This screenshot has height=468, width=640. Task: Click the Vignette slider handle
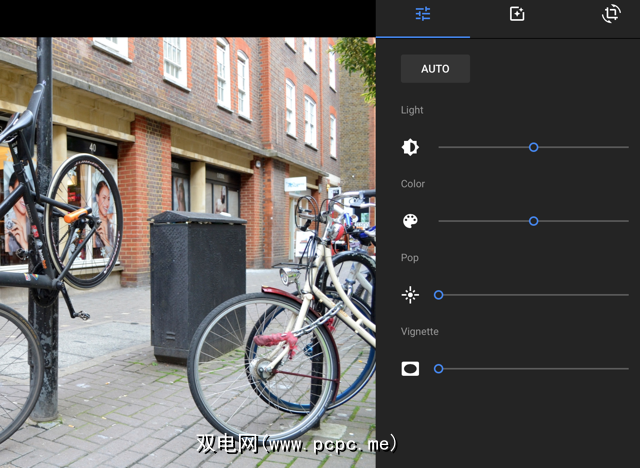tap(438, 369)
